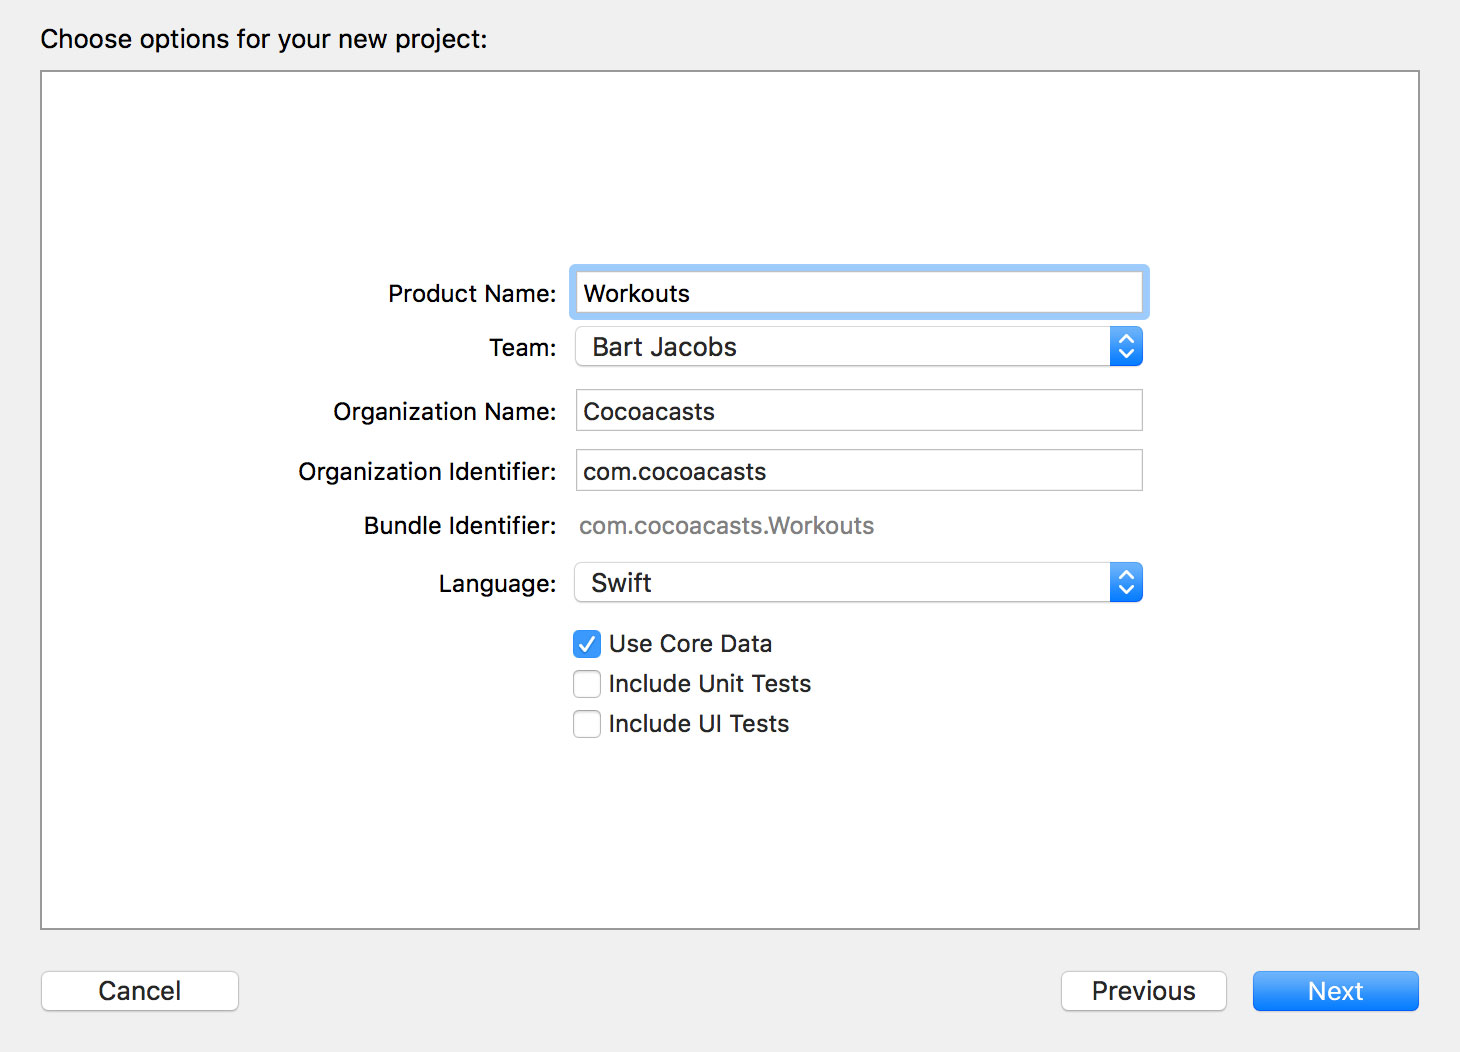The height and width of the screenshot is (1052, 1460).
Task: Select the Product Name text field
Action: coord(858,292)
